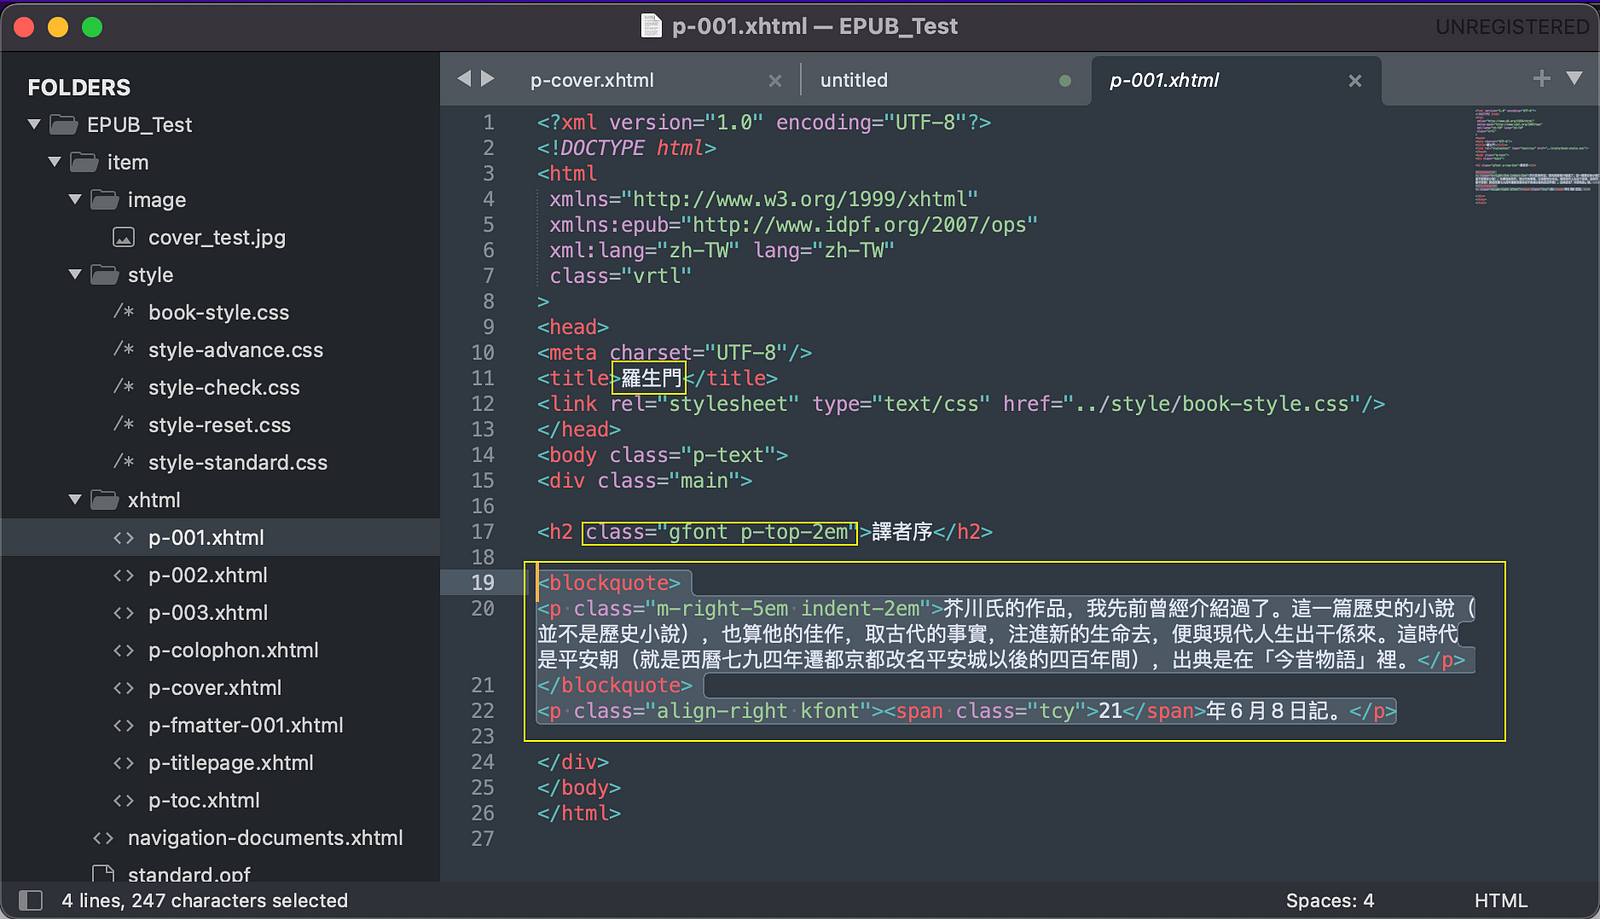Click CSS icon beside style-advance.css
Viewport: 1600px width, 919px height.
pos(124,349)
